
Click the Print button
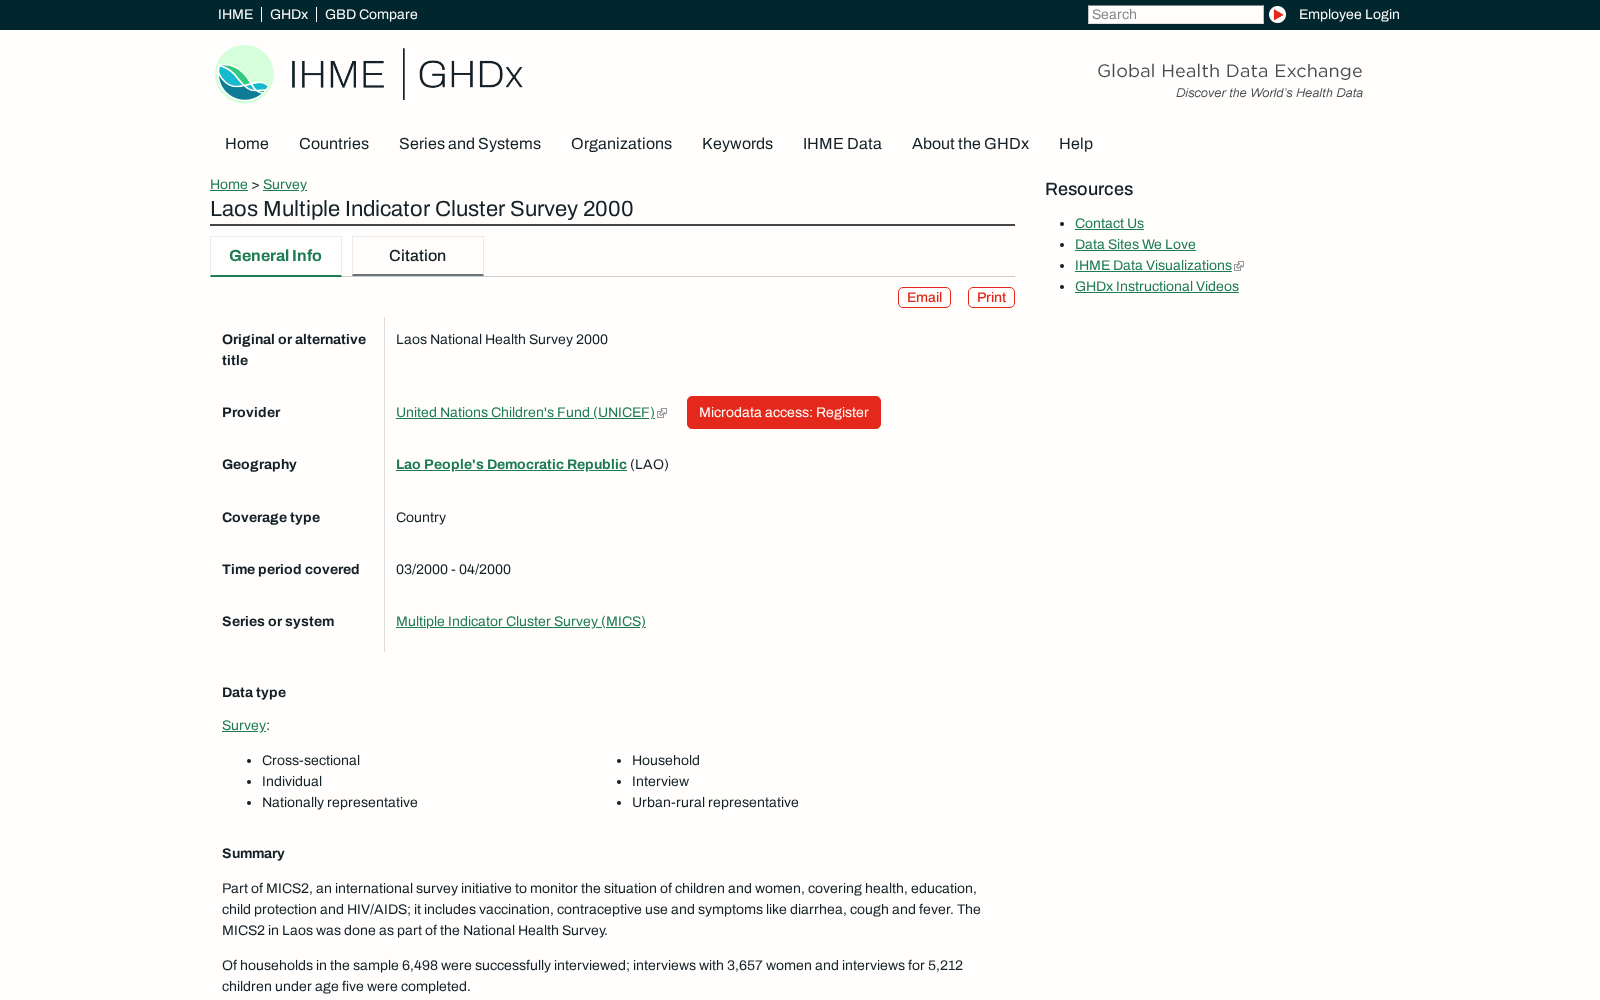[991, 297]
